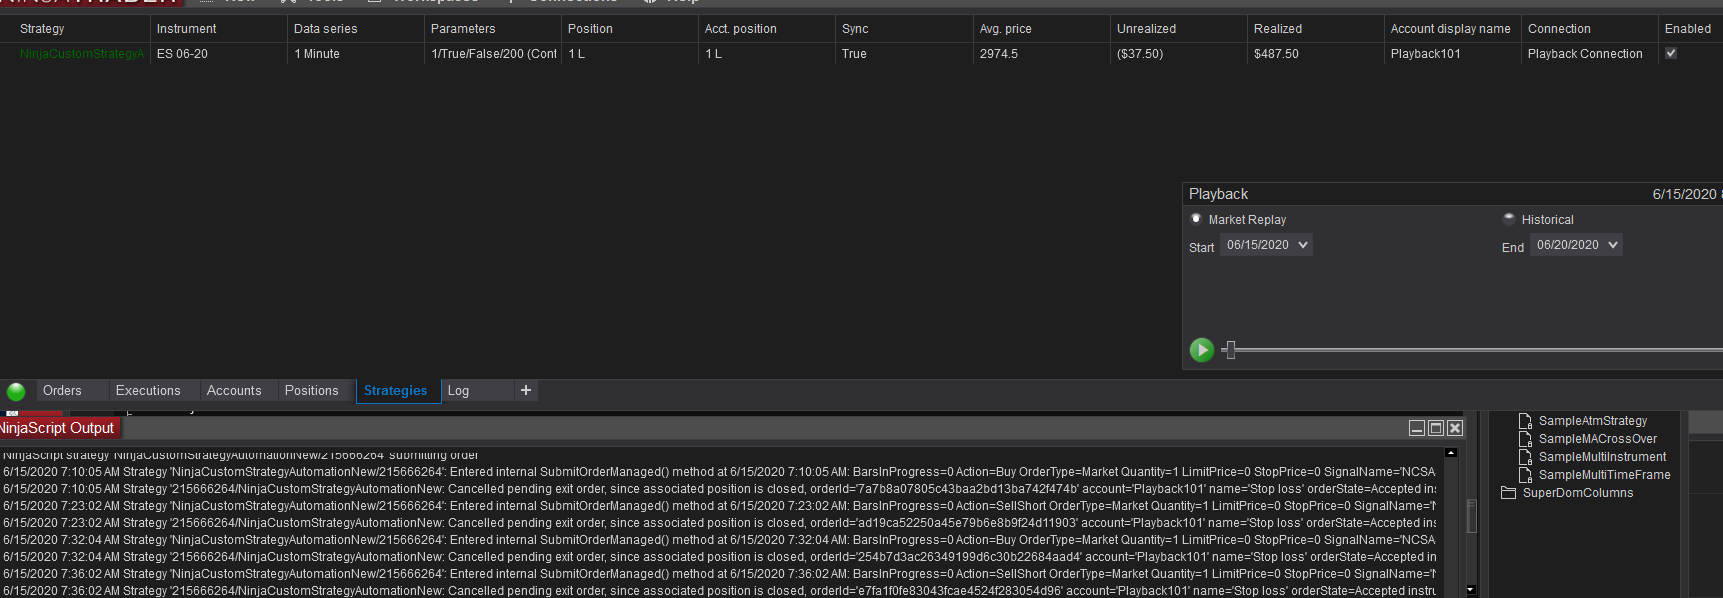Click the SampleMACrossOver file icon

1525,439
